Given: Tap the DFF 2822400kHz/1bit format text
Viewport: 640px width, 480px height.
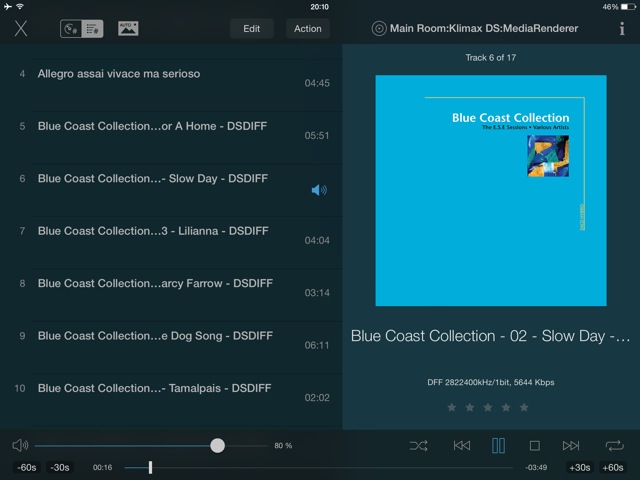Looking at the screenshot, I should [x=491, y=382].
